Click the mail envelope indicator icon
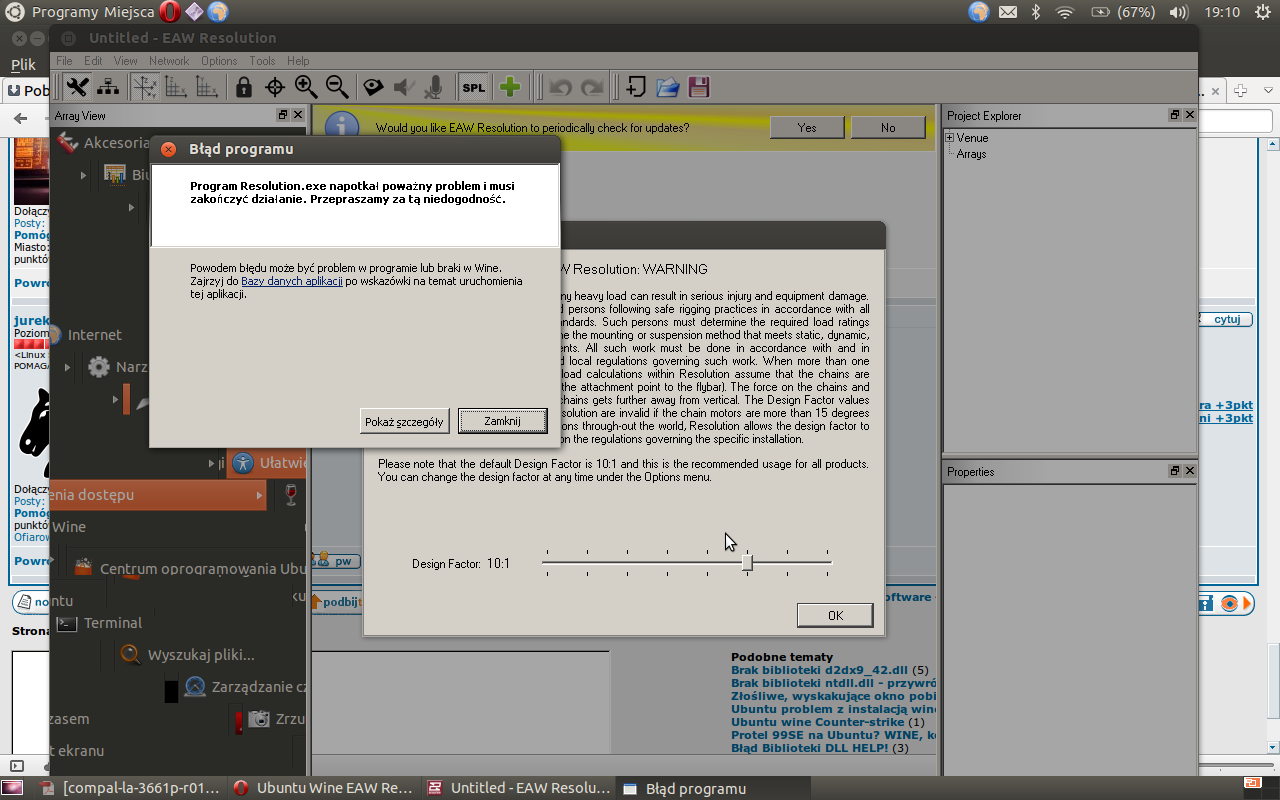1280x800 pixels. point(1008,12)
